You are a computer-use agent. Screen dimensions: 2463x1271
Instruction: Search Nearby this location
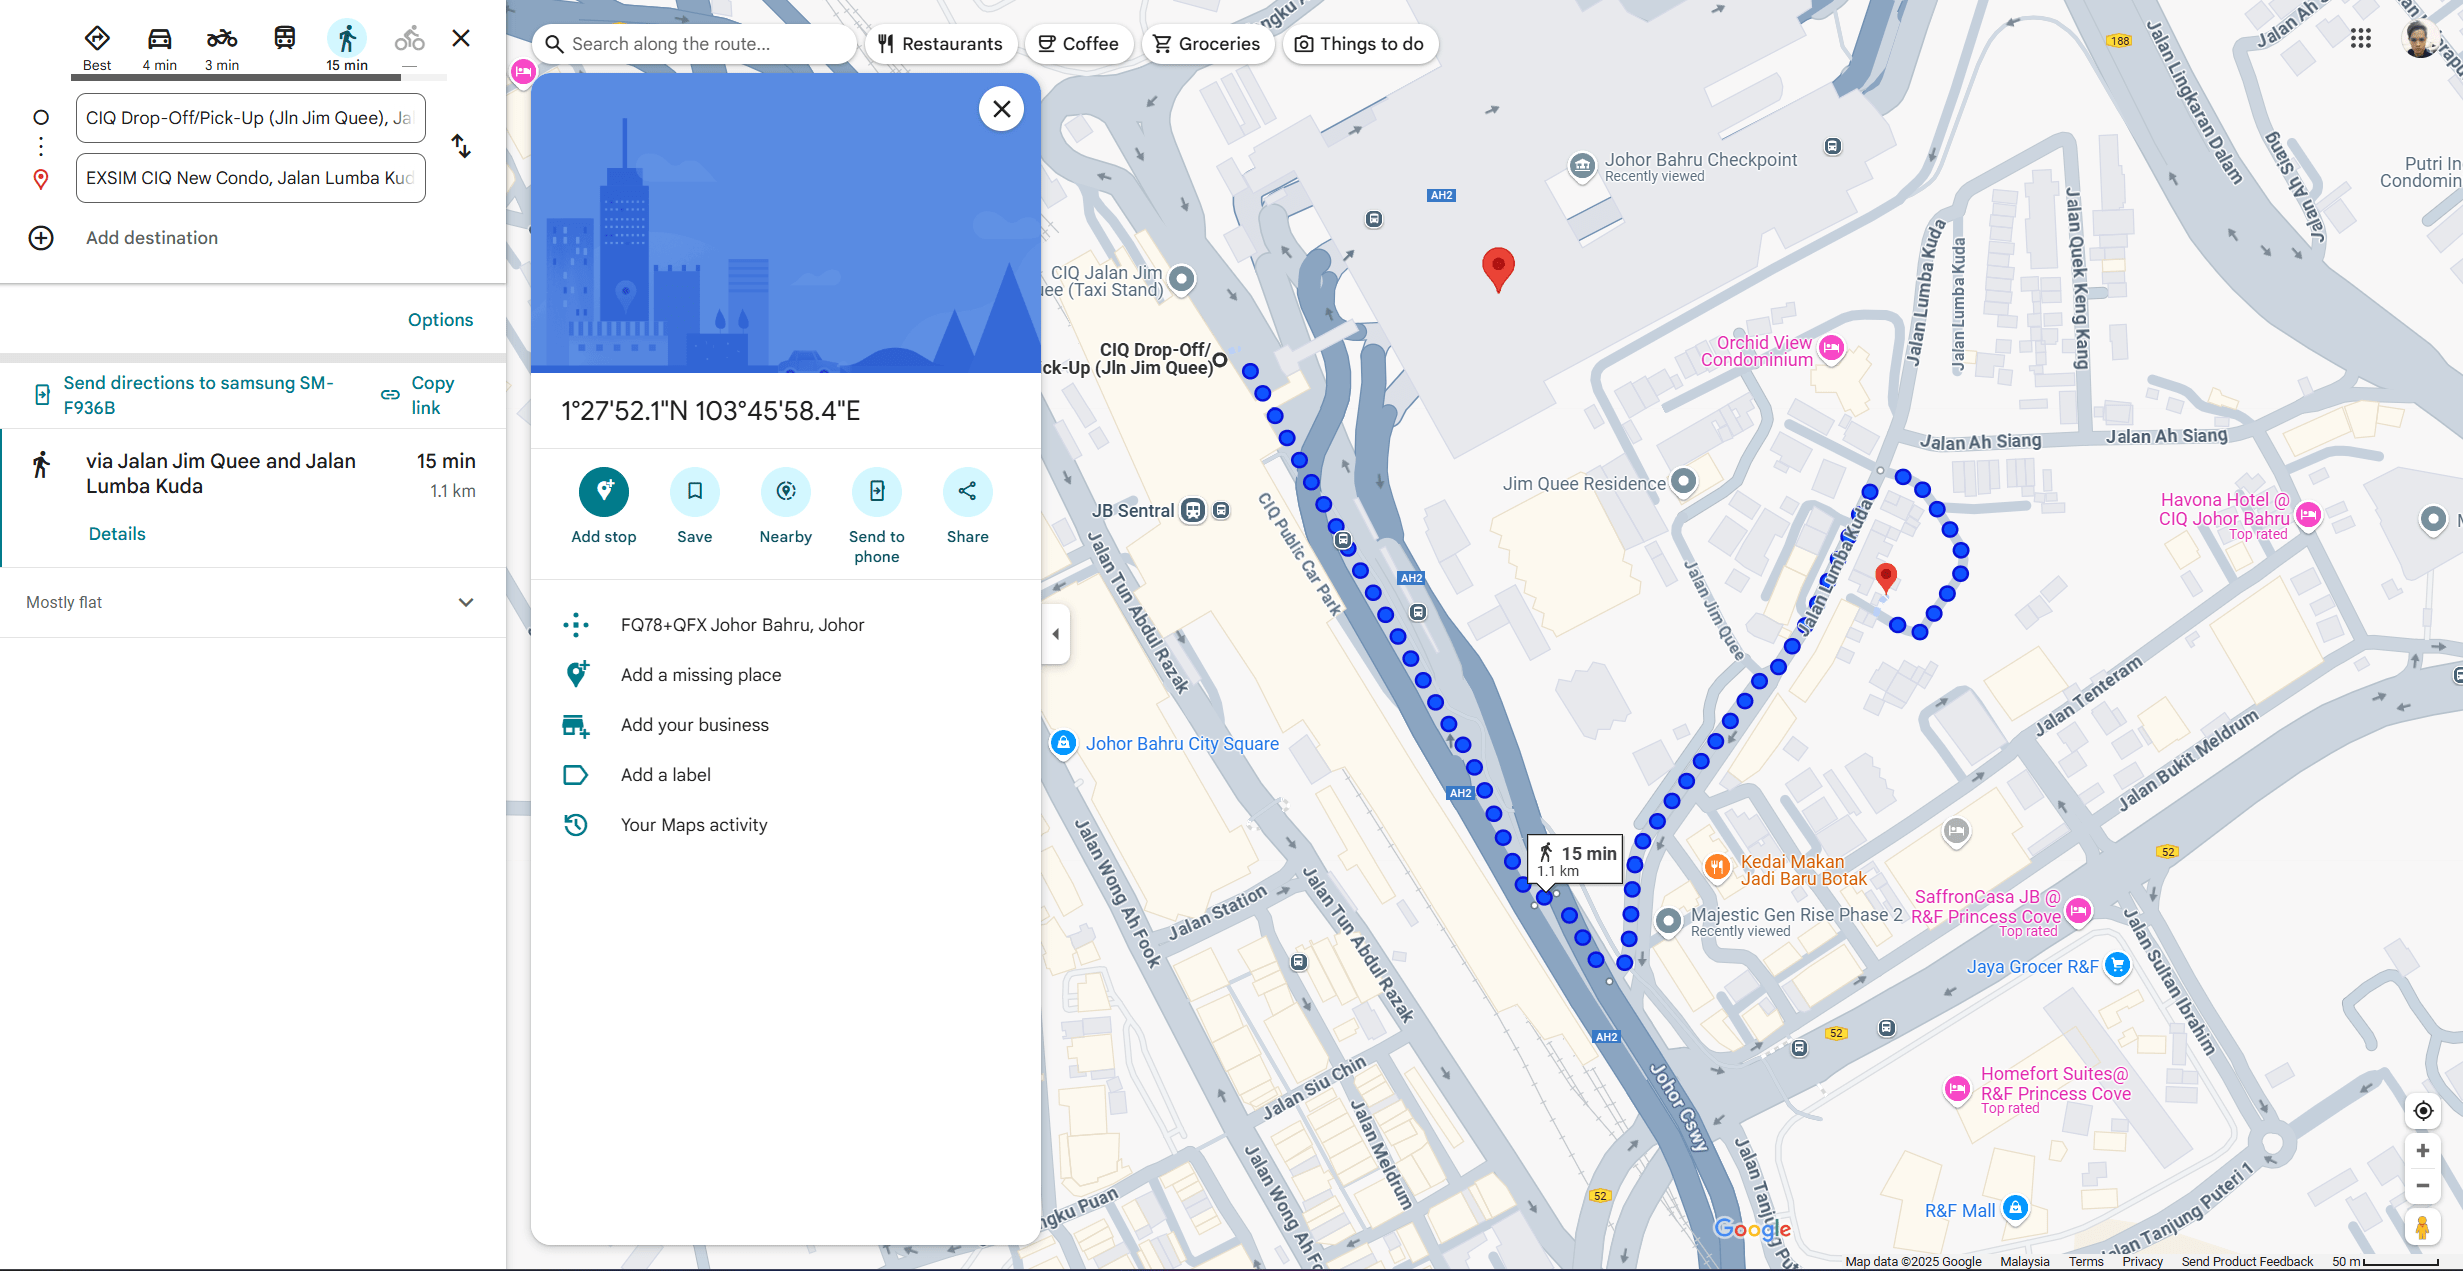(786, 491)
